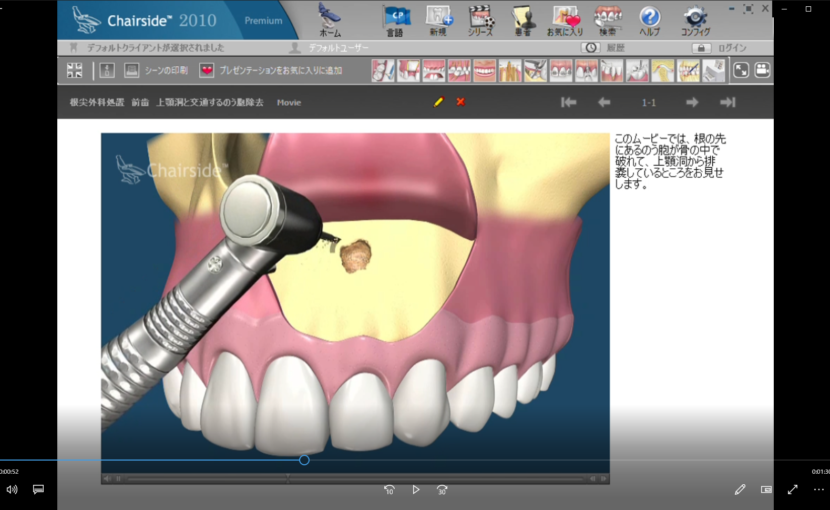
Task: Click the red X delete icon
Action: coord(461,102)
